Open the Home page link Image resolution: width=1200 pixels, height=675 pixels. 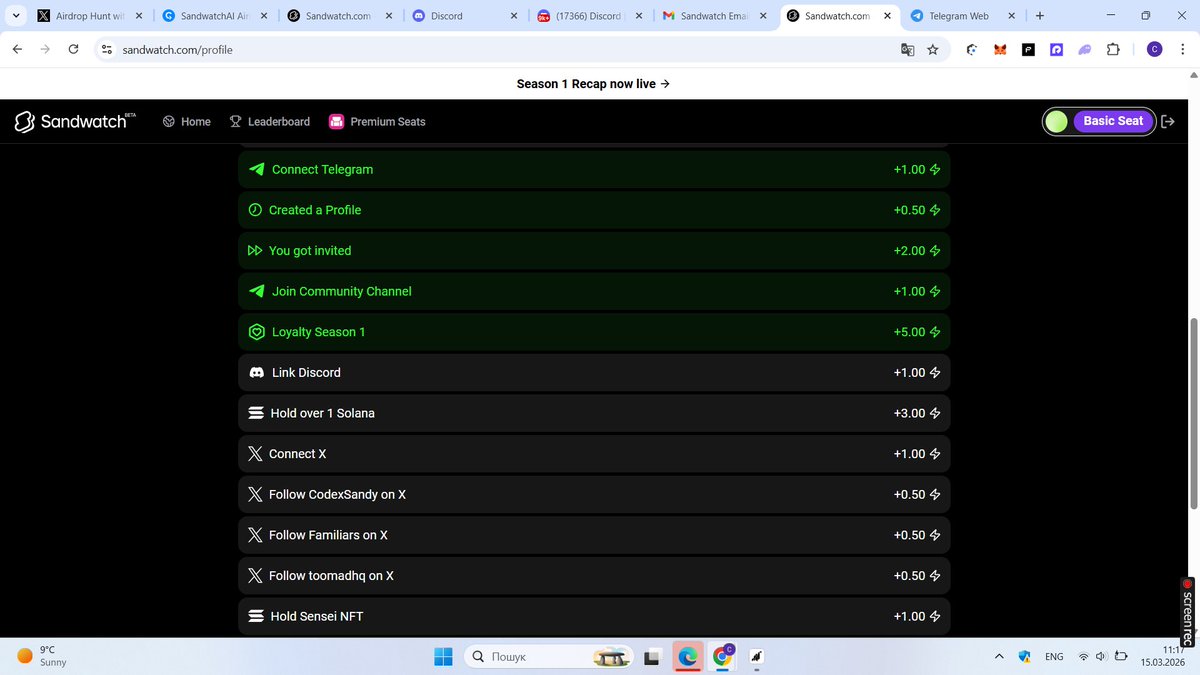click(187, 121)
